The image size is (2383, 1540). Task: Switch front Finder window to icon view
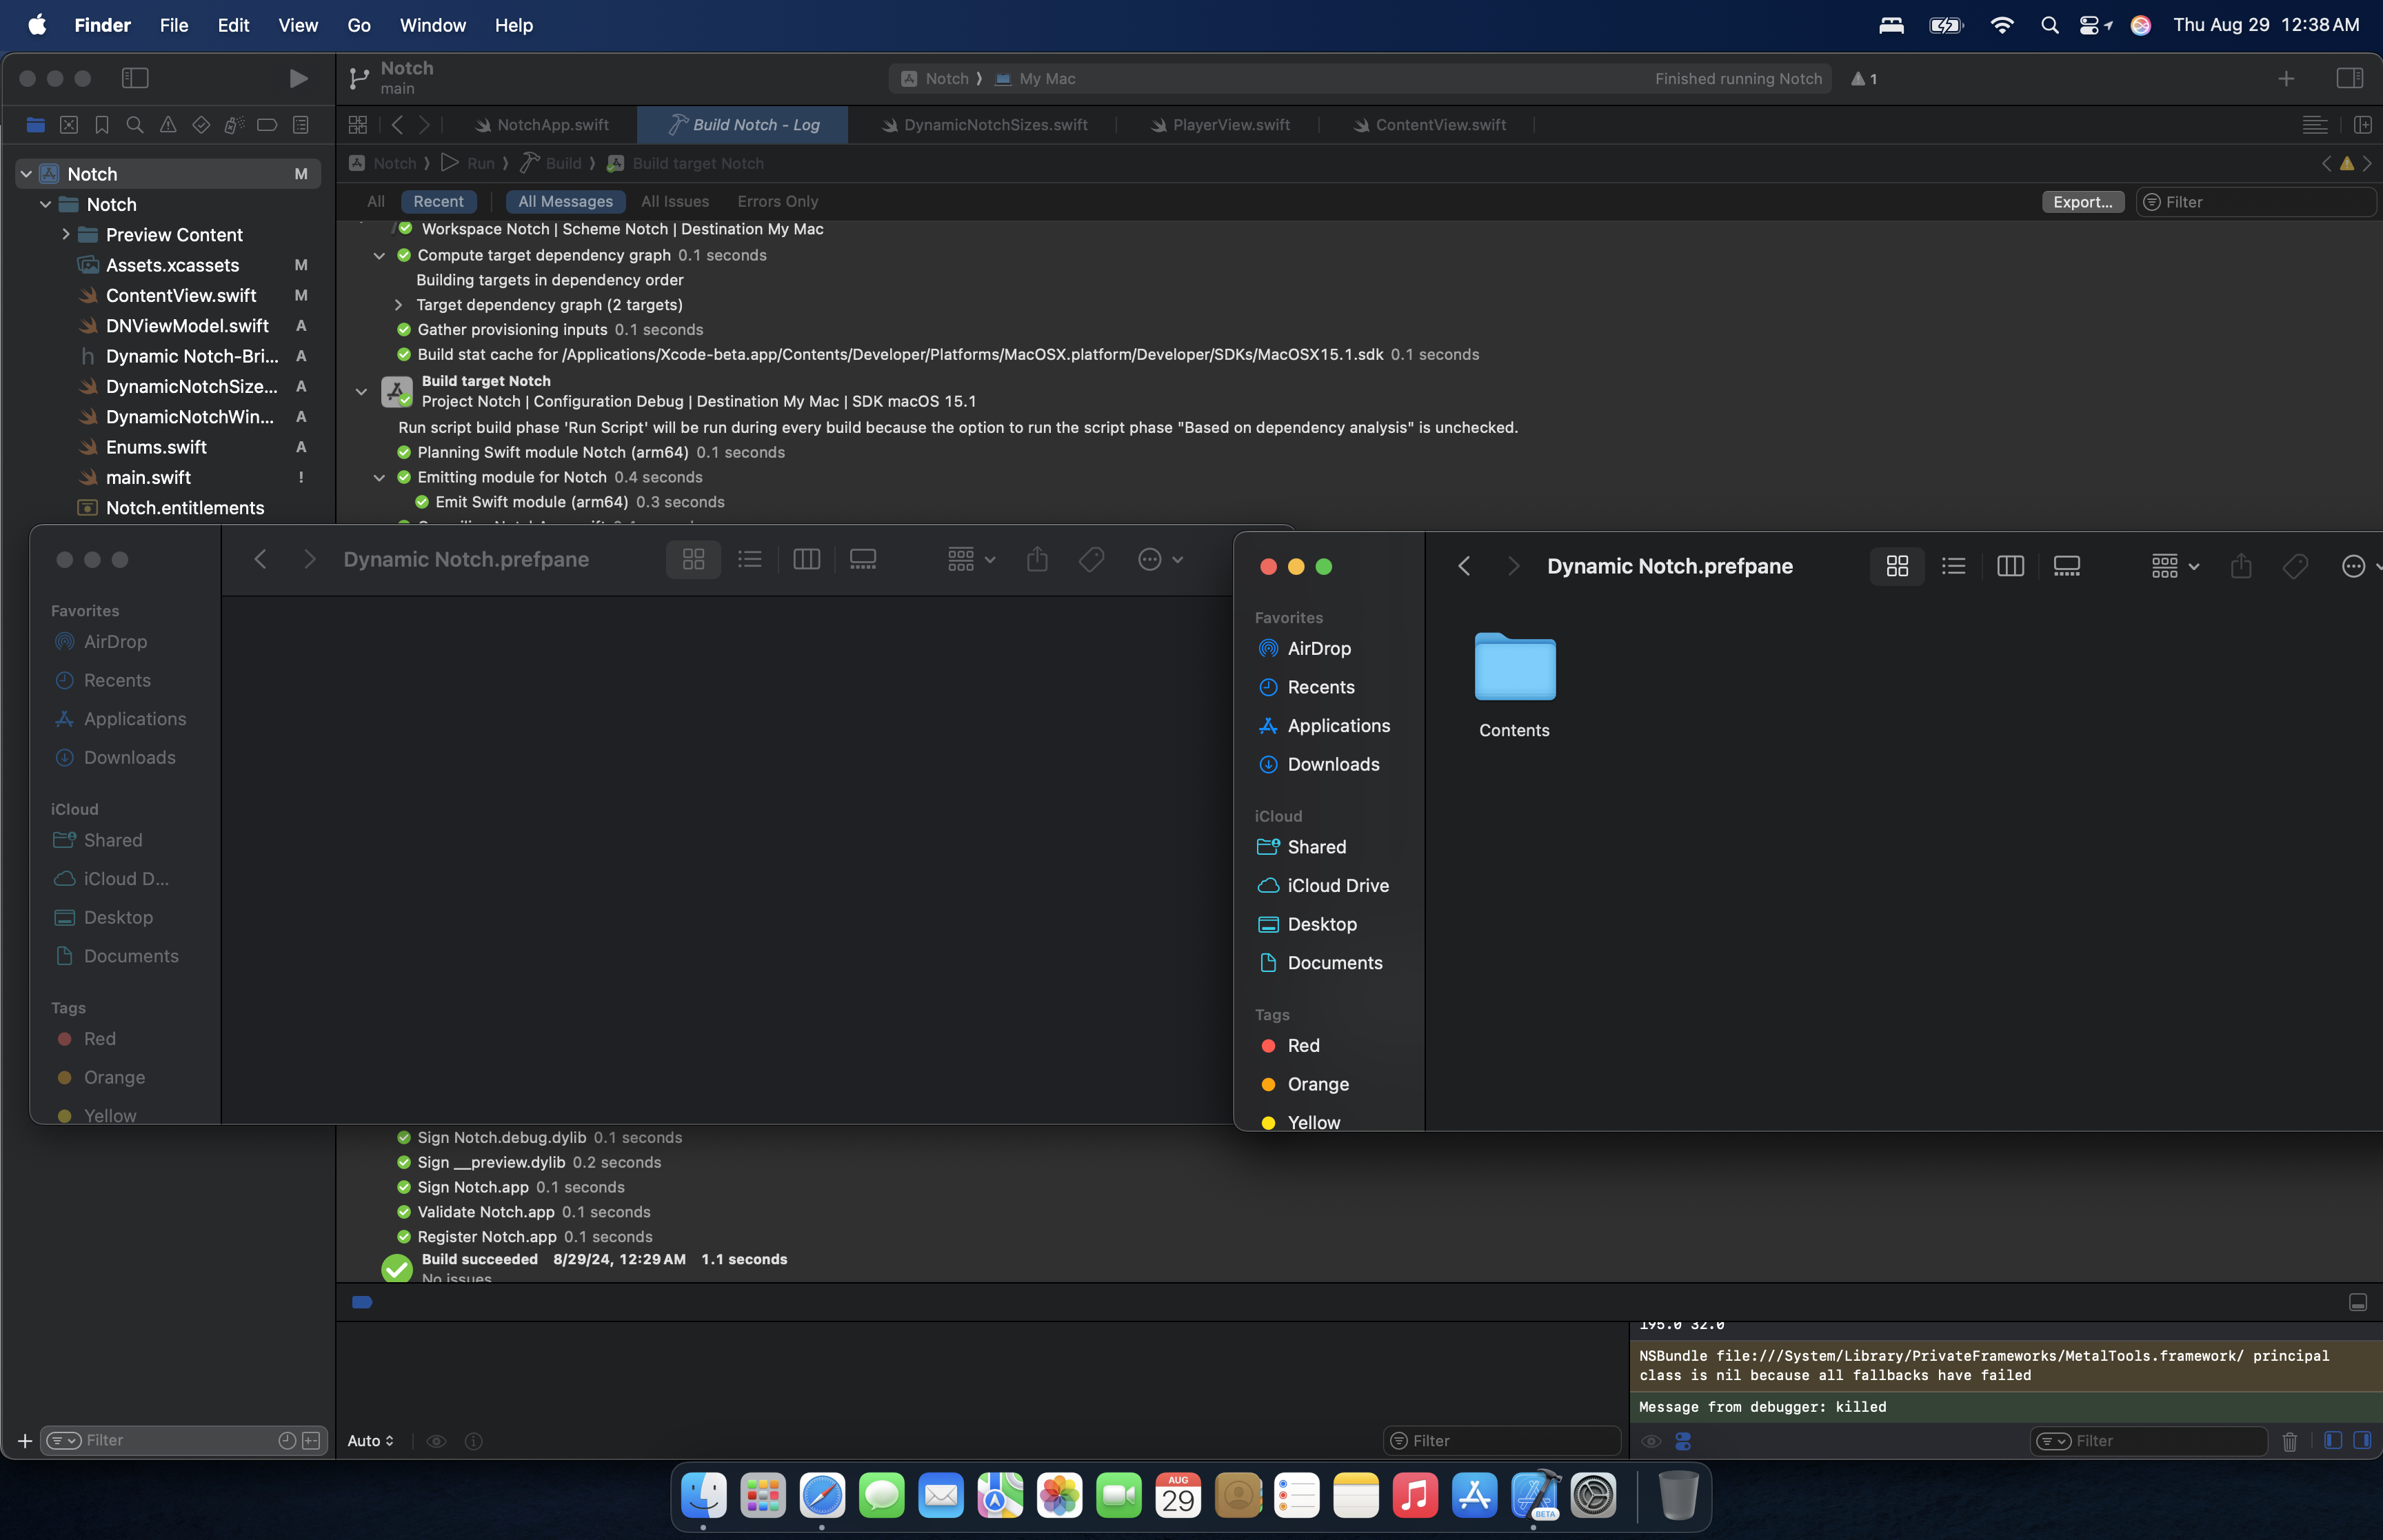click(x=1897, y=566)
